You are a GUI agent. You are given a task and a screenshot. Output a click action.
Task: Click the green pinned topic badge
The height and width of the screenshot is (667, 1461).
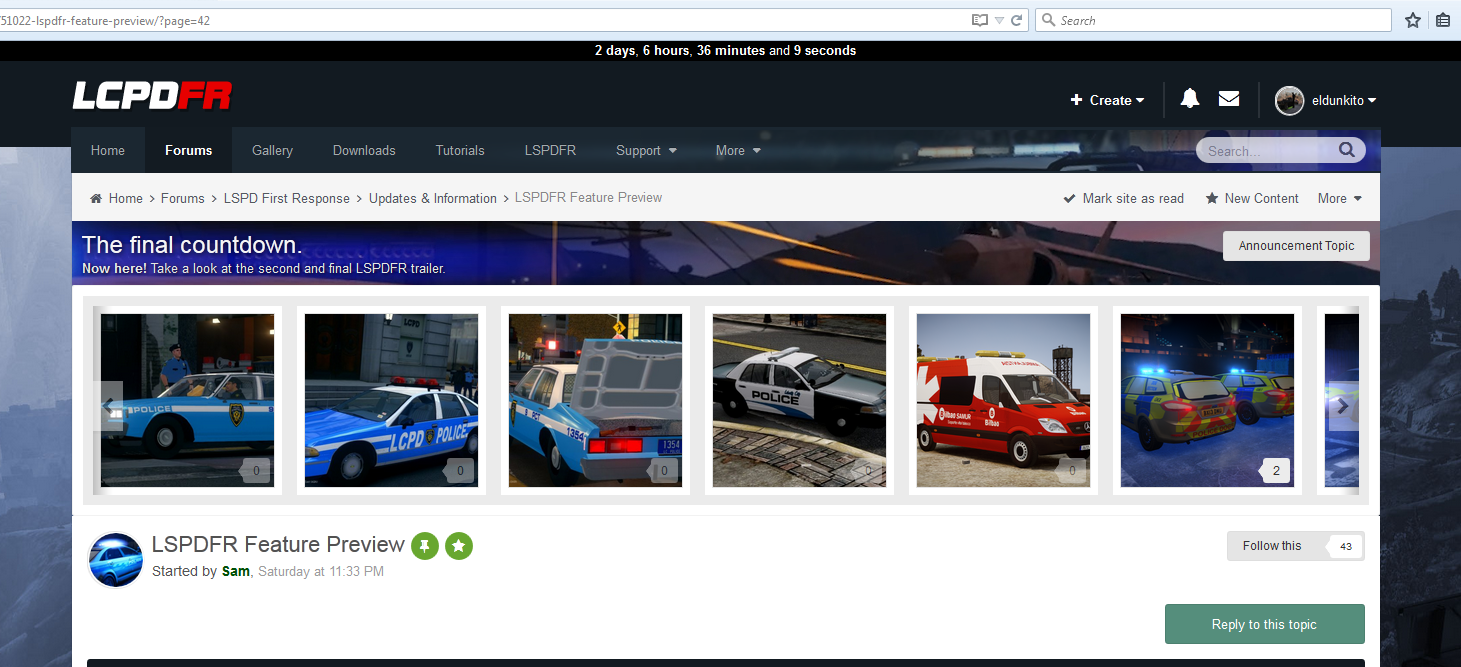[425, 546]
